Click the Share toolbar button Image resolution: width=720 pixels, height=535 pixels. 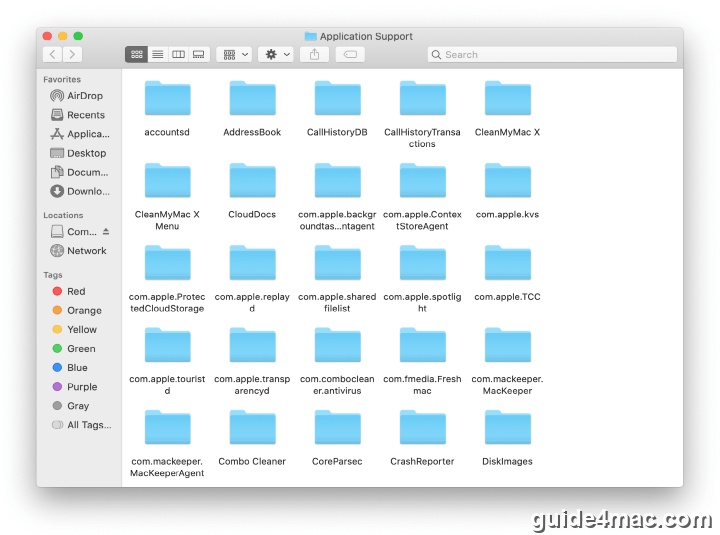(315, 54)
